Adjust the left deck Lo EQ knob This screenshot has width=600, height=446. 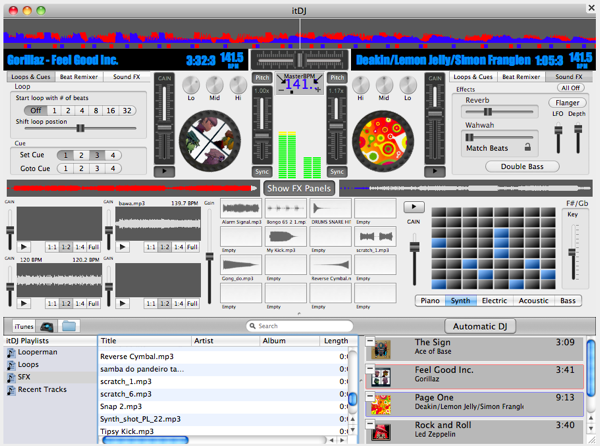tap(191, 85)
